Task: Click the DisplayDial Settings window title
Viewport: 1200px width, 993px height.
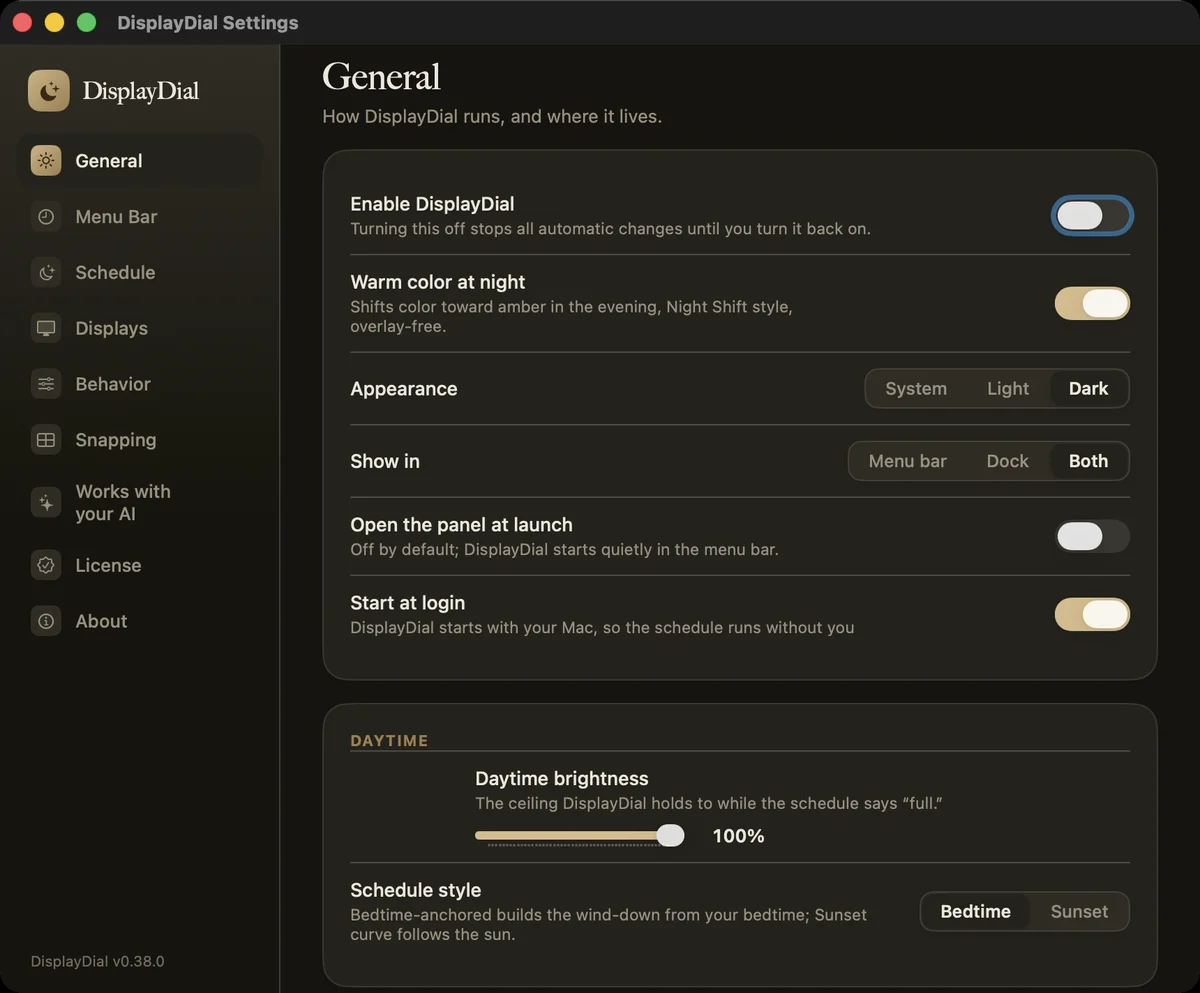Action: coord(208,23)
